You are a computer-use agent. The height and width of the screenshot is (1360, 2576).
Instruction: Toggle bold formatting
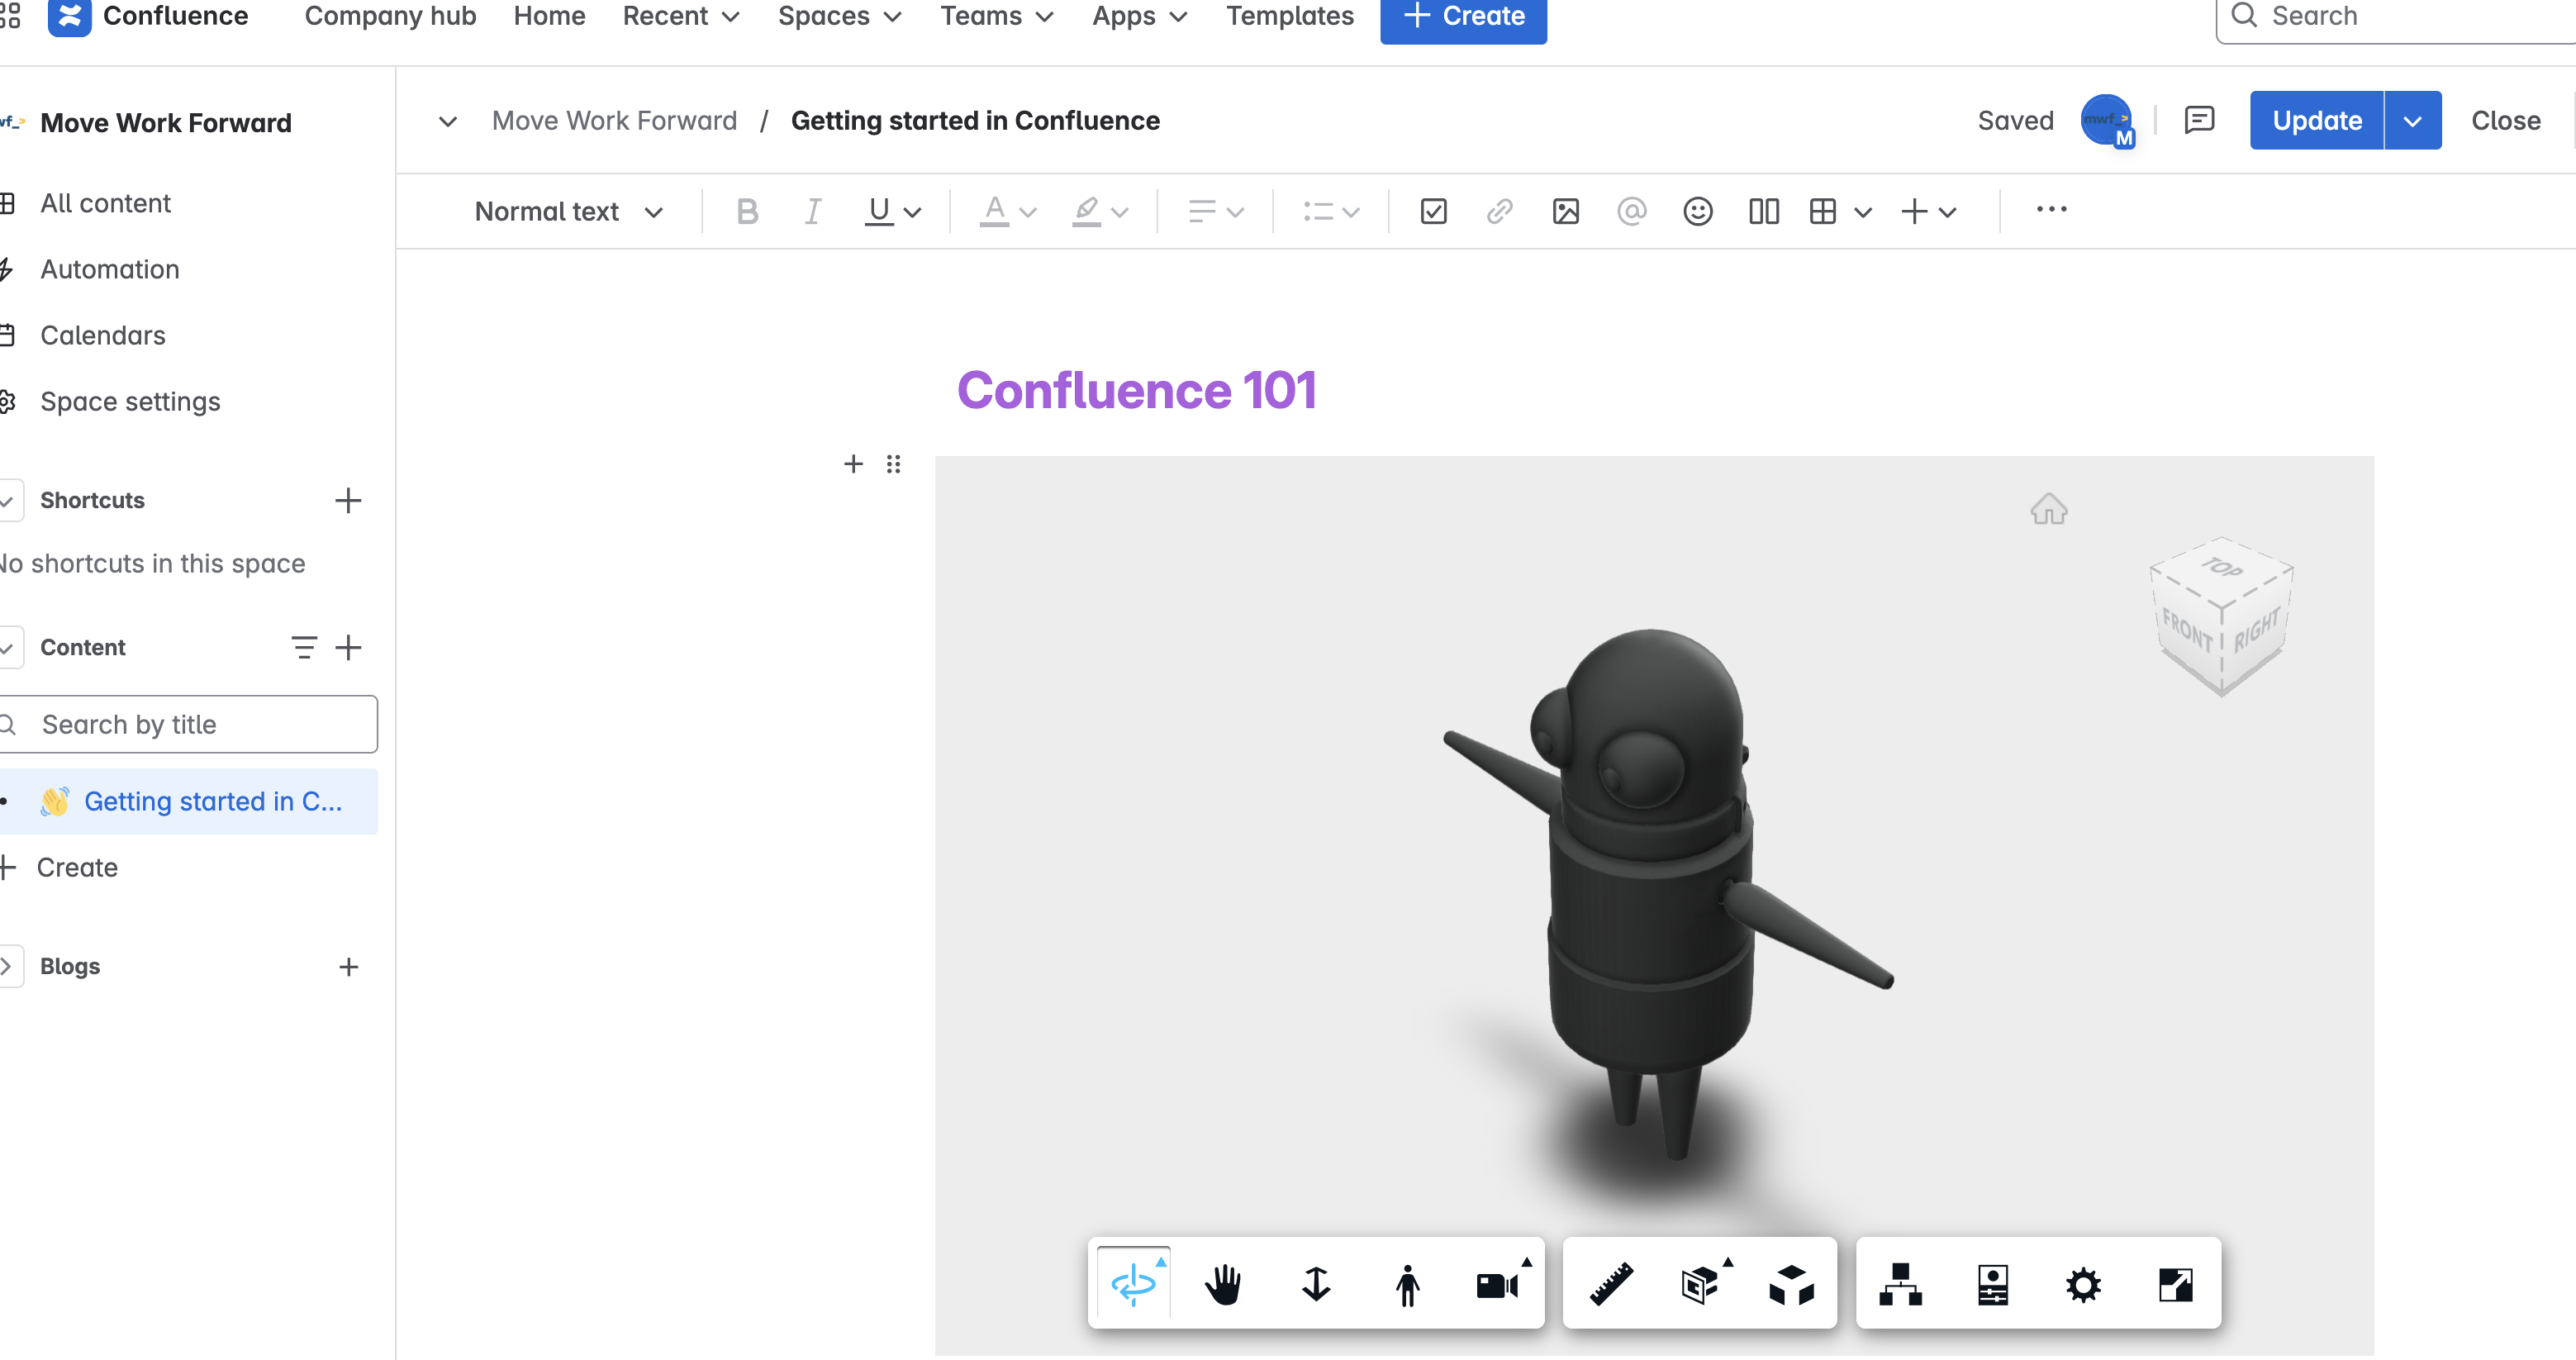pos(746,211)
